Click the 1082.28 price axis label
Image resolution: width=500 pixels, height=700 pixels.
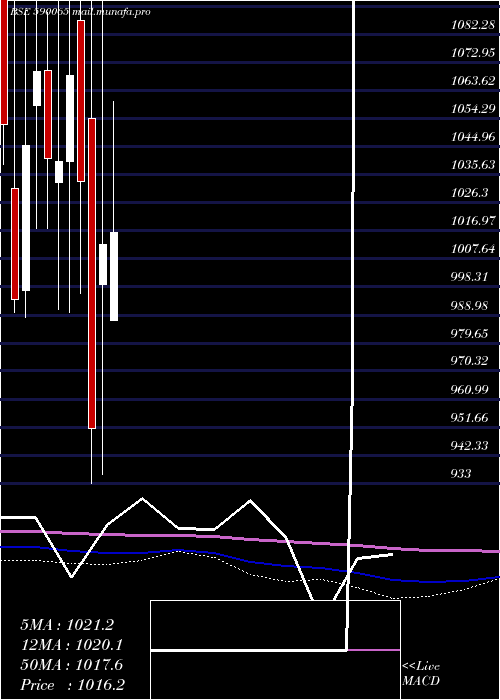point(473,25)
